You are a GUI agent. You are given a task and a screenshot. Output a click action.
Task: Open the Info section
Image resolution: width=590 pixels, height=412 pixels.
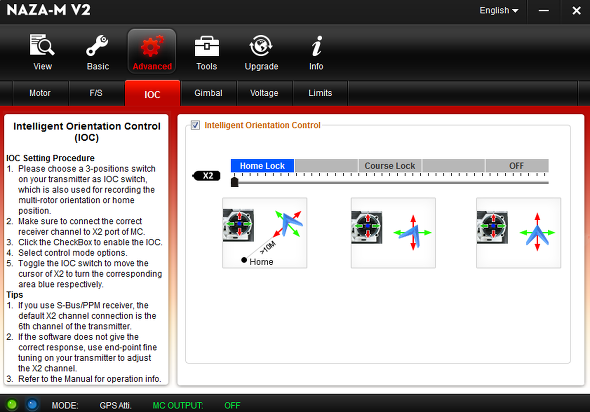[x=316, y=52]
